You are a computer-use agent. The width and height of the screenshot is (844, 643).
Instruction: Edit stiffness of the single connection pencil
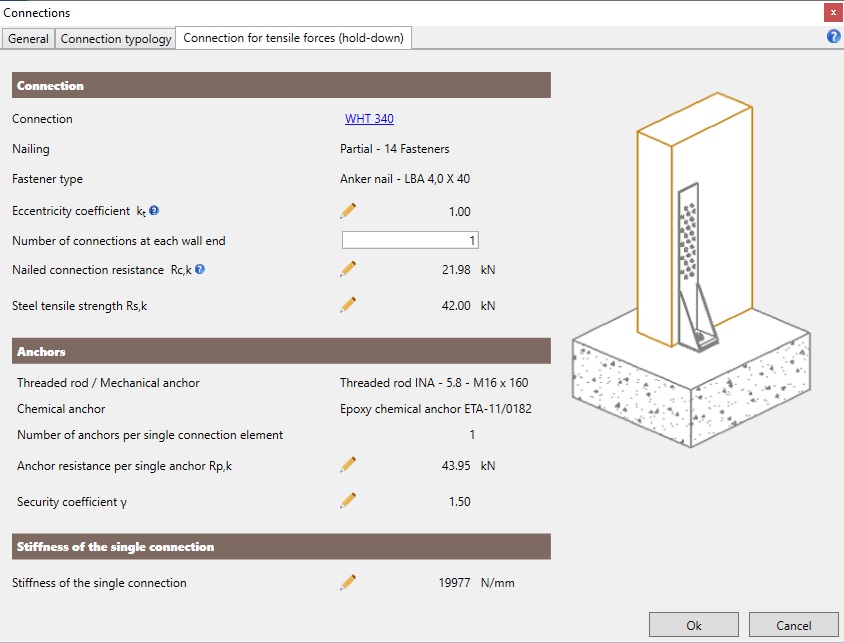point(348,582)
